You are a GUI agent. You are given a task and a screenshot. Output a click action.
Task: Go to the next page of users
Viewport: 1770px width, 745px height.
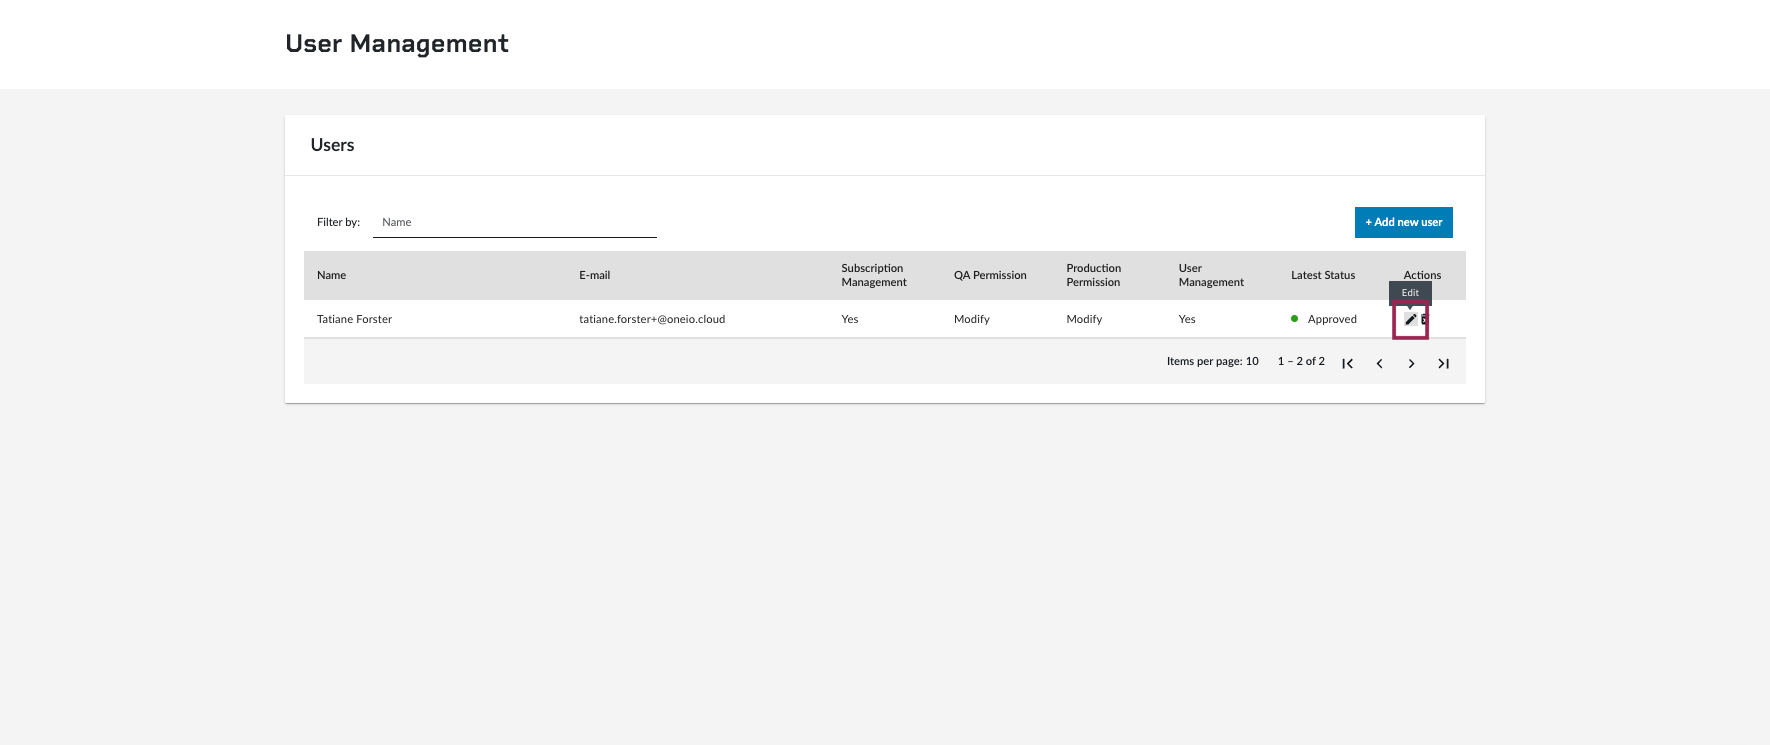point(1411,363)
